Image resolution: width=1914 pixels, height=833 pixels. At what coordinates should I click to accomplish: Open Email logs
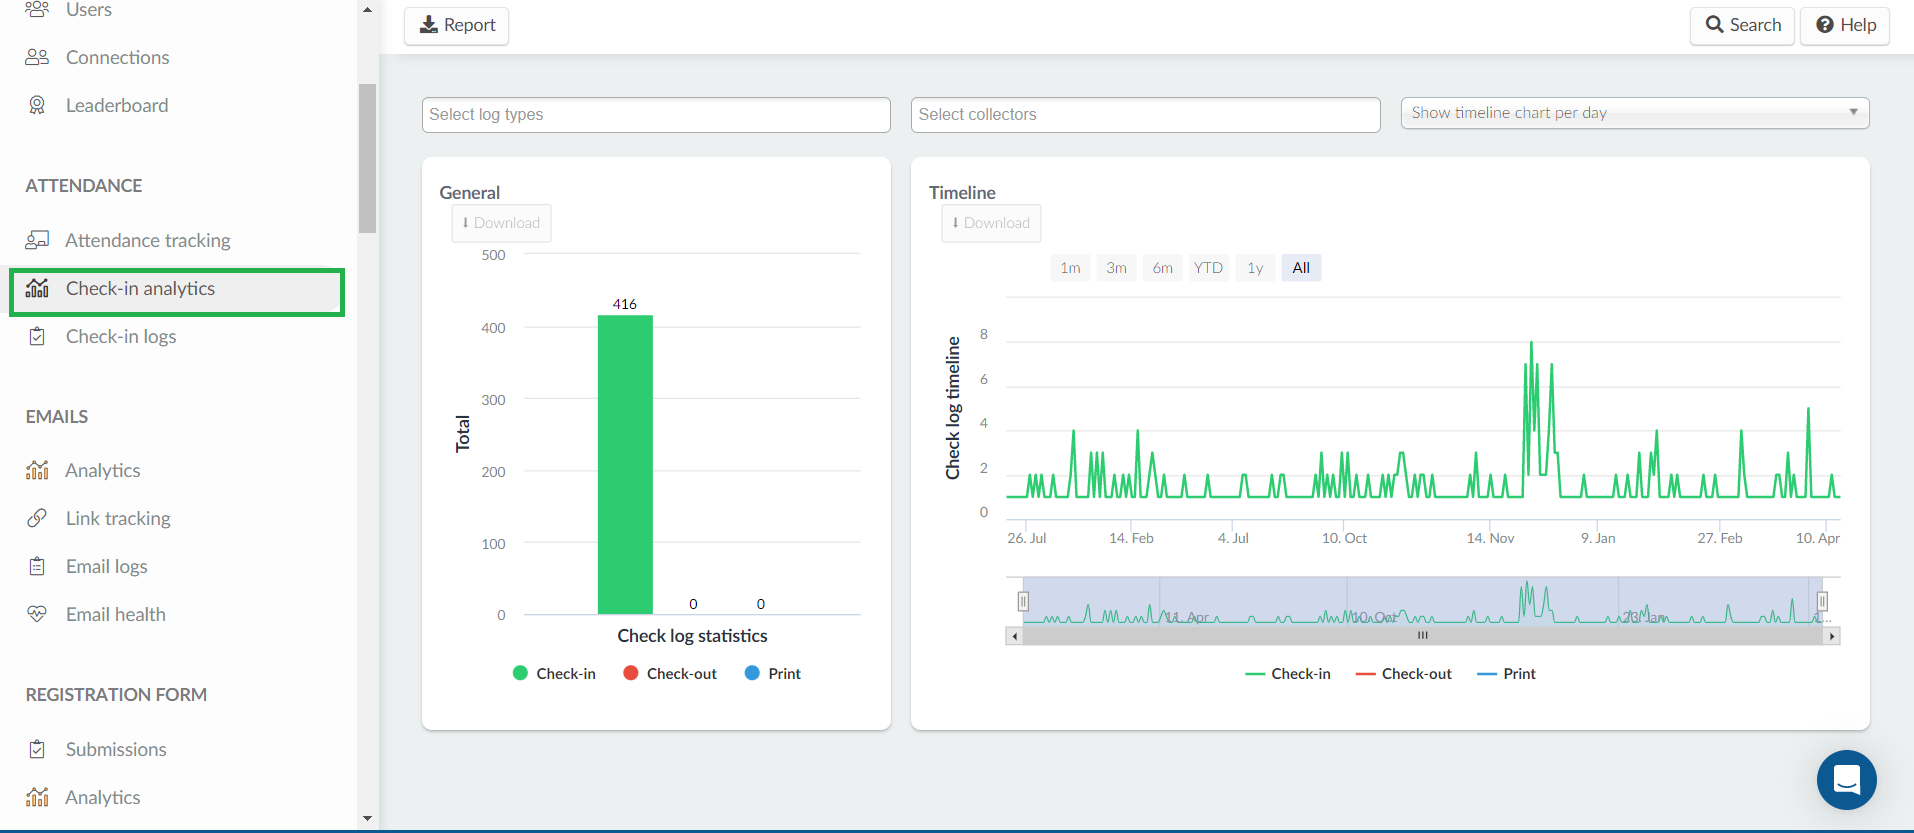[106, 566]
